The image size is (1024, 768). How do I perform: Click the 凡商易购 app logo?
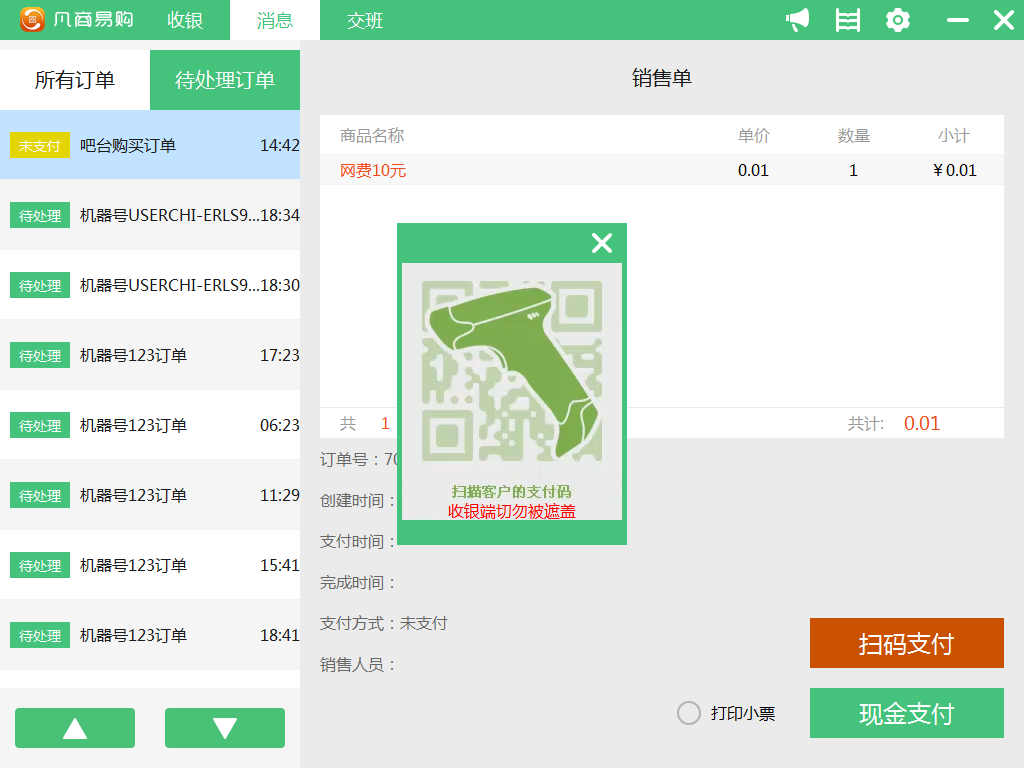point(77,20)
